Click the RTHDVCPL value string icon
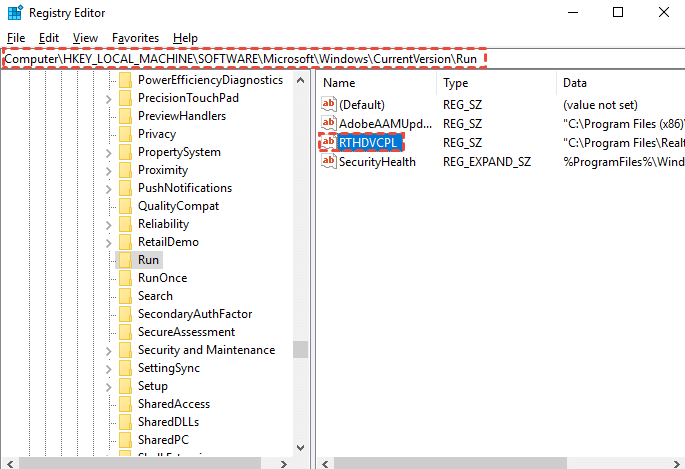Viewport: 685px width, 469px height. tap(329, 142)
